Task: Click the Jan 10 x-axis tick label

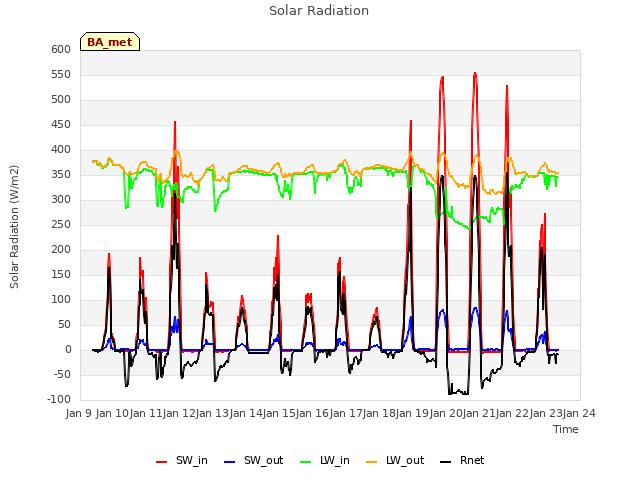Action: [112, 413]
